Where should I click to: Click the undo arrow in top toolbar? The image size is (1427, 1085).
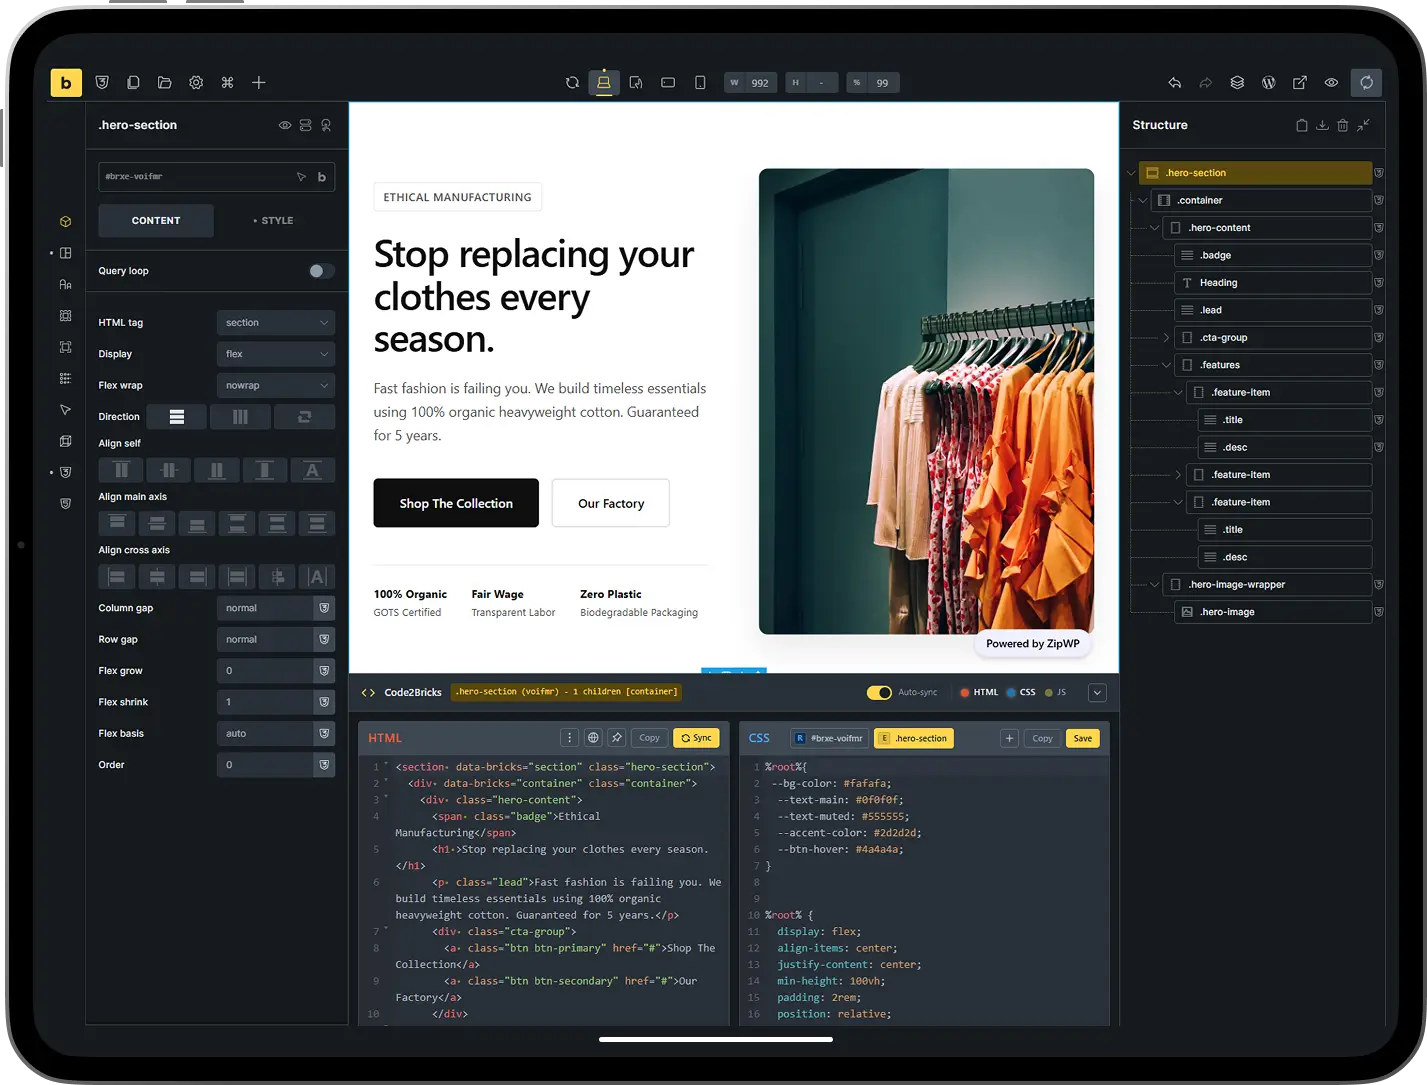coord(1174,83)
